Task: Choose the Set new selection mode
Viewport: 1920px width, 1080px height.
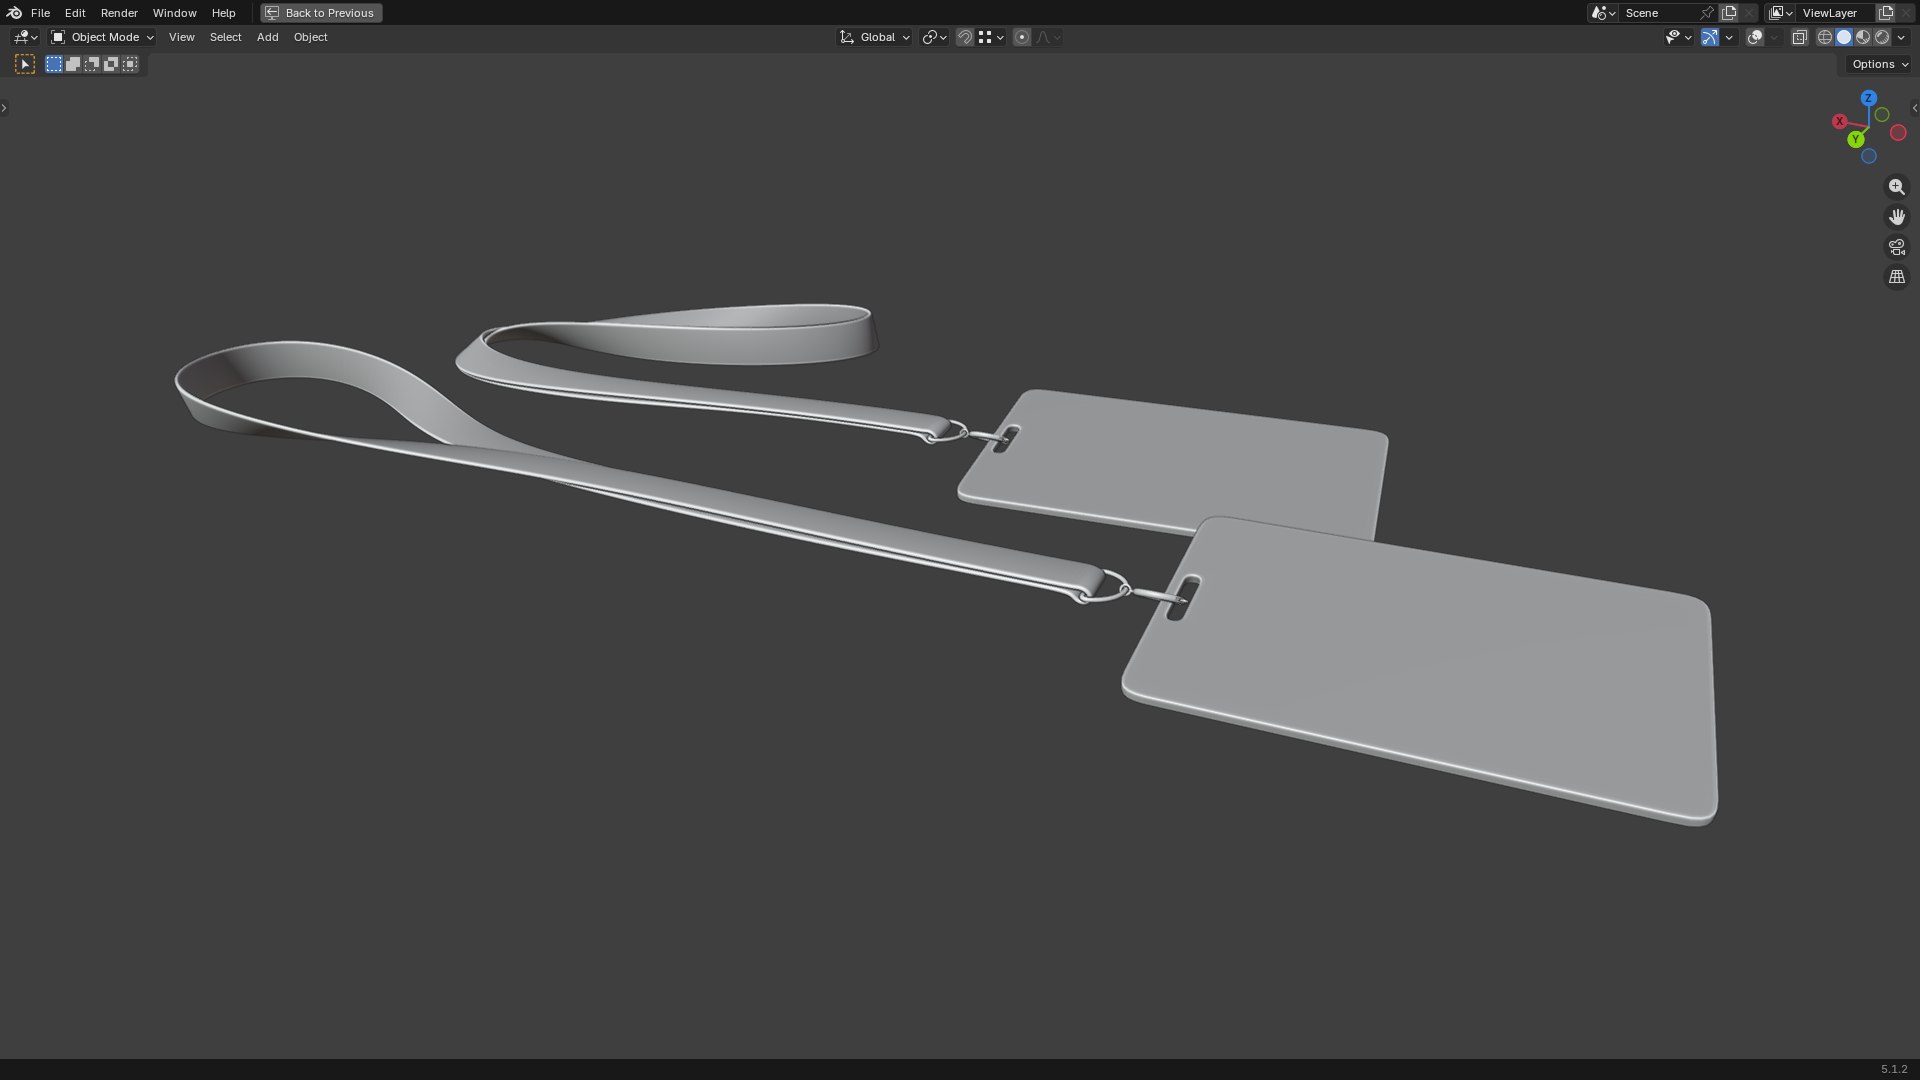Action: click(54, 64)
